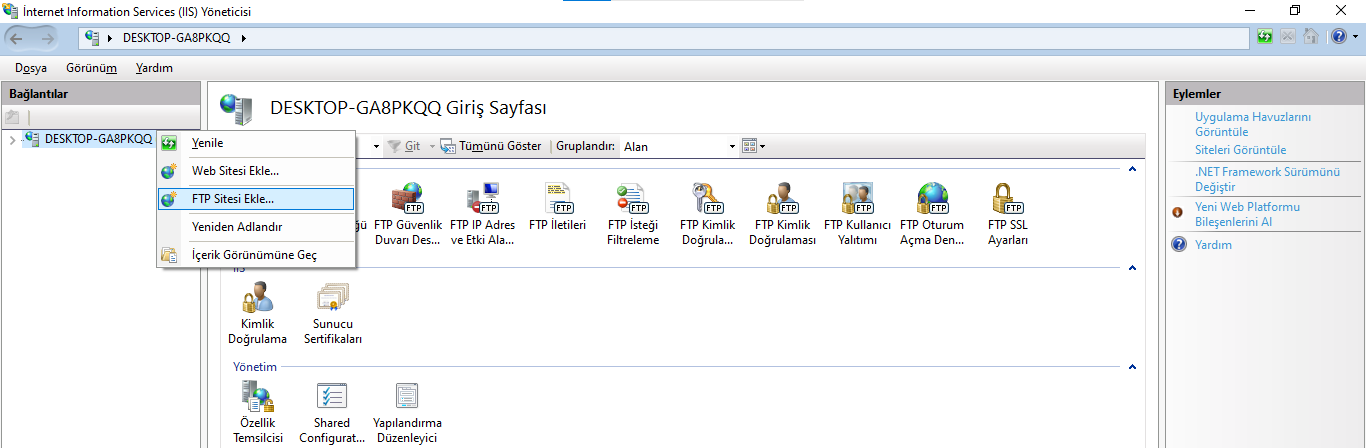Image resolution: width=1366 pixels, height=448 pixels.
Task: Click the IIS Manager icon in title bar
Action: (11, 11)
